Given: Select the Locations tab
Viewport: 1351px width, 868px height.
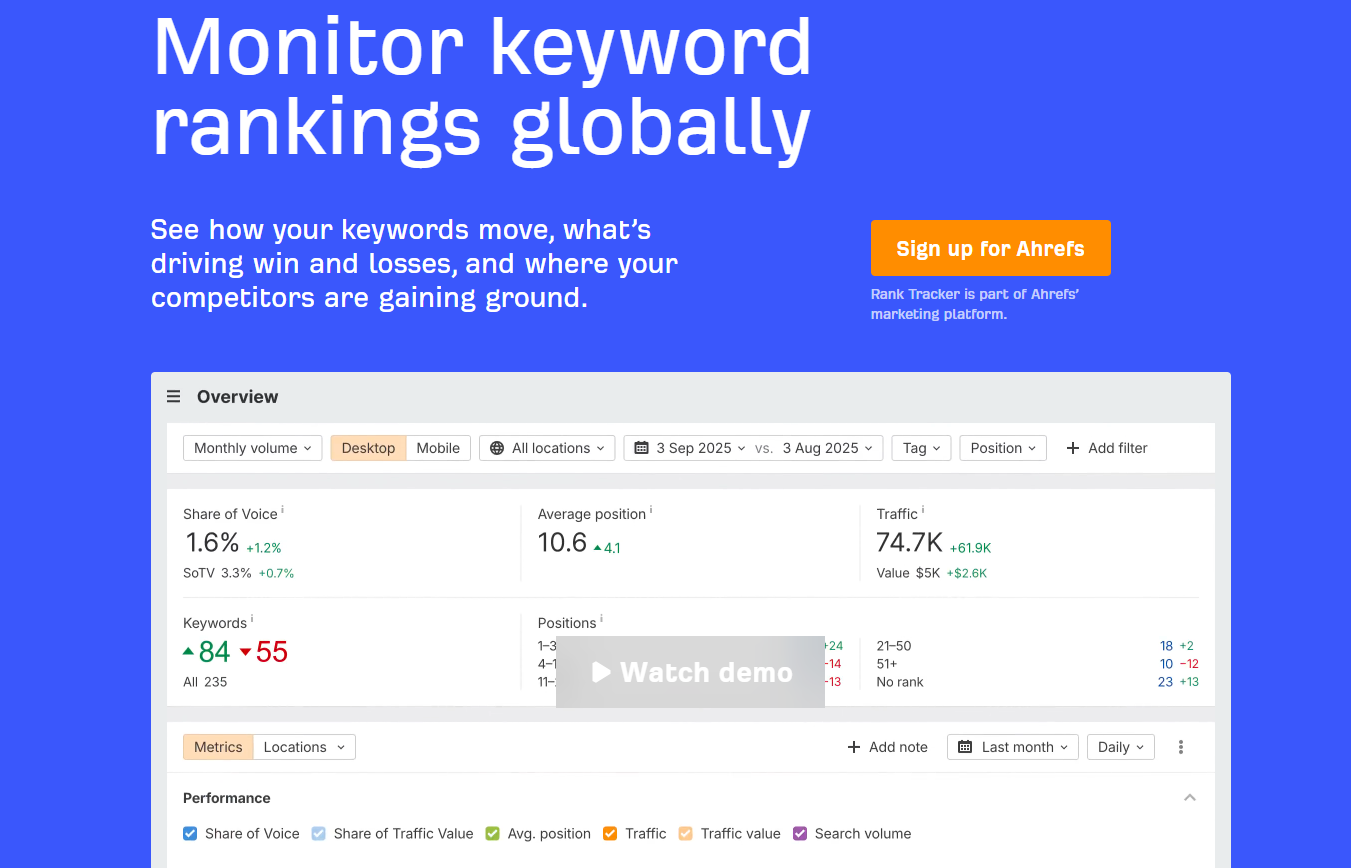Looking at the screenshot, I should 304,747.
